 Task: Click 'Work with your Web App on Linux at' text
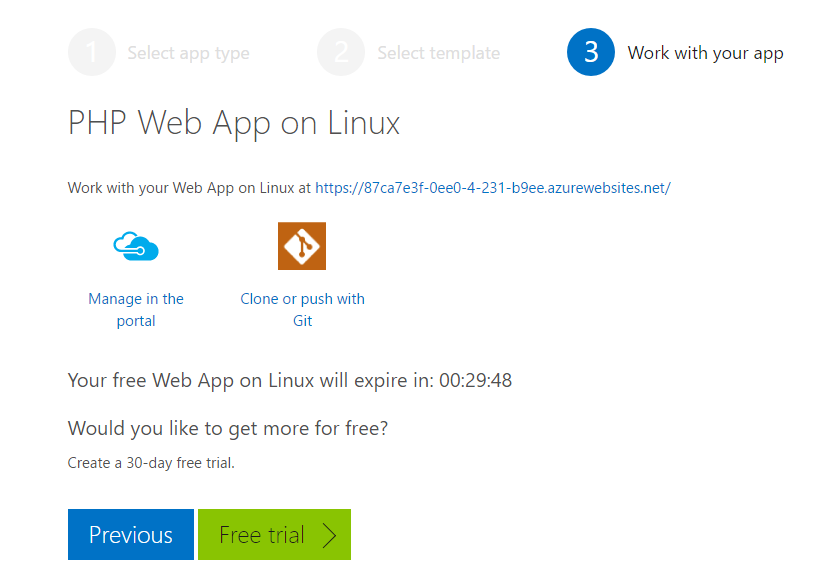click(189, 187)
